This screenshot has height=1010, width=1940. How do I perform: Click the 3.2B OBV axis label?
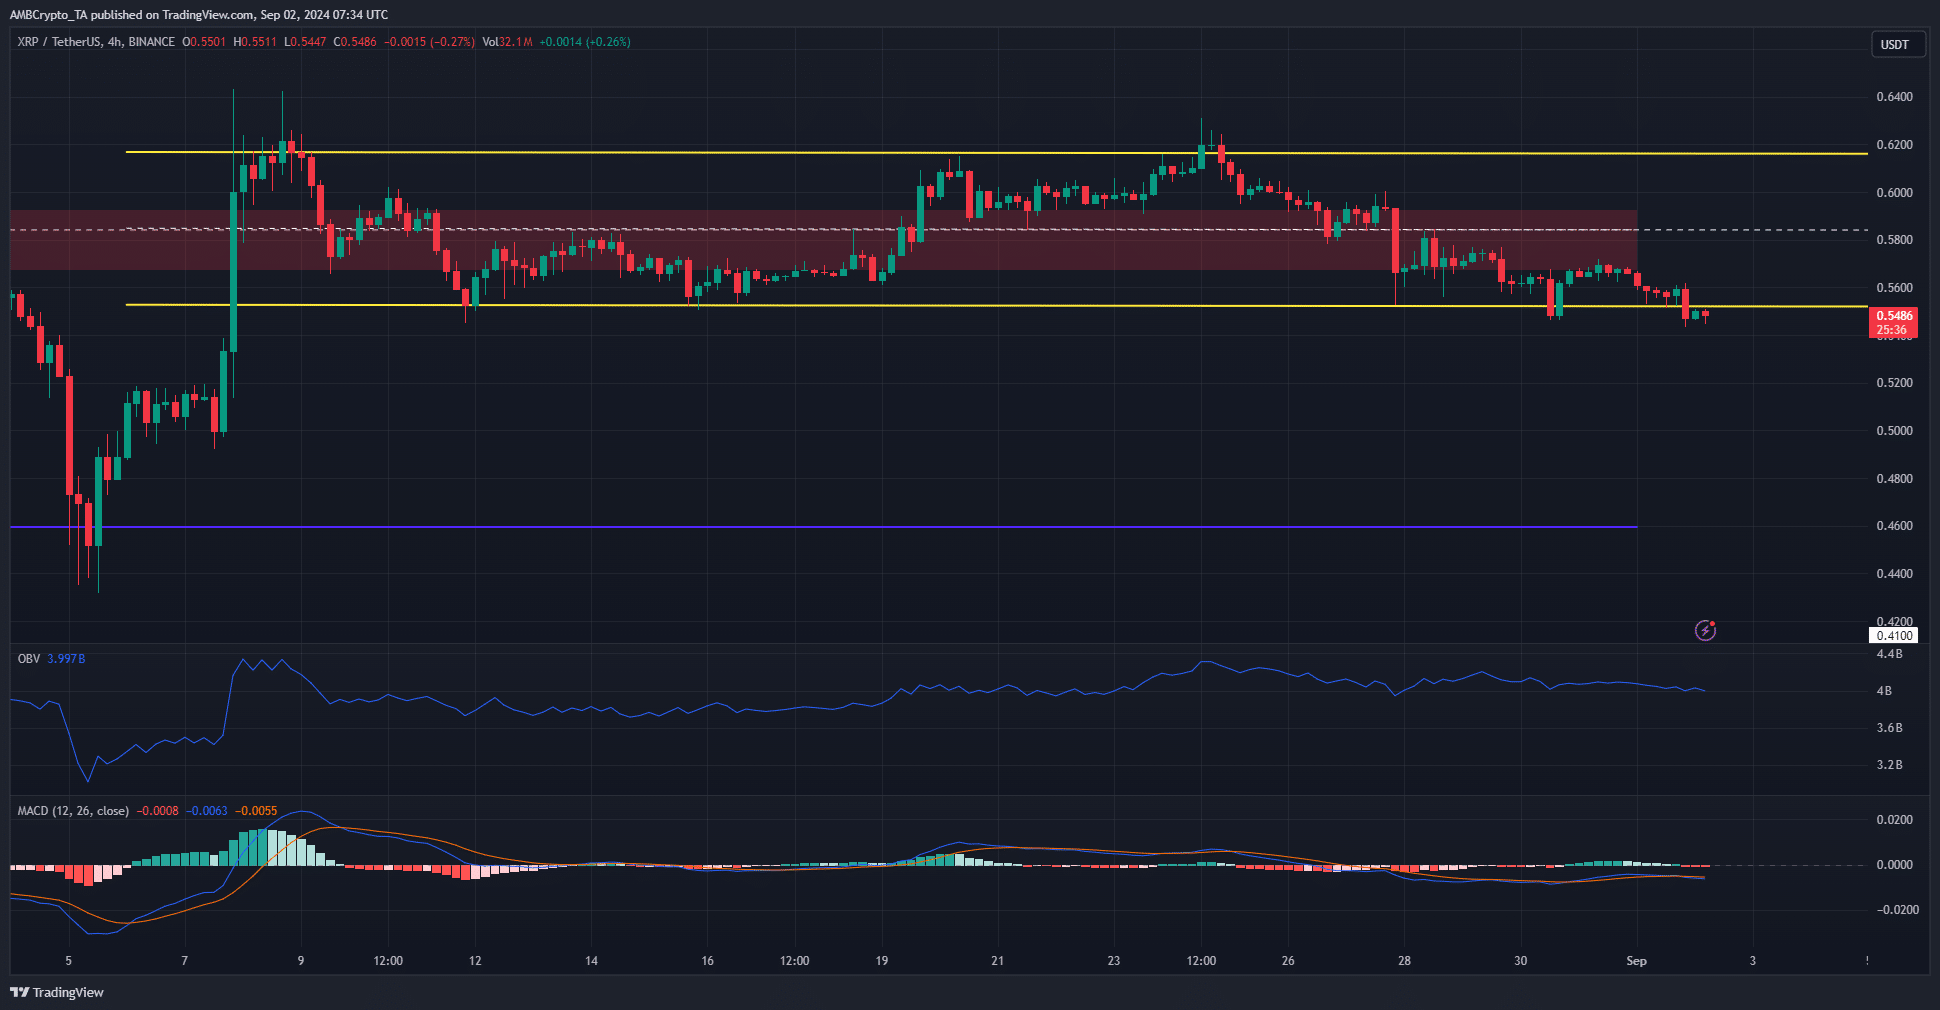pyautogui.click(x=1889, y=765)
